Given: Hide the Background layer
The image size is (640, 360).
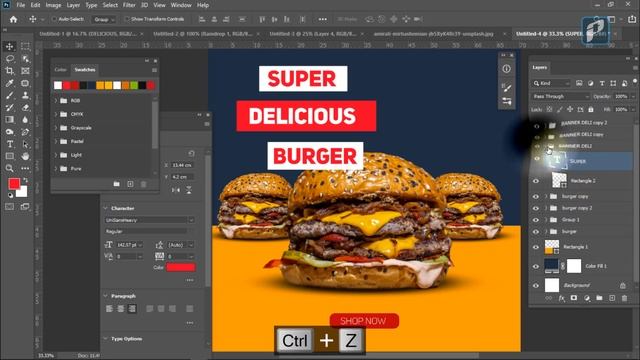Looking at the screenshot, I should click(536, 285).
